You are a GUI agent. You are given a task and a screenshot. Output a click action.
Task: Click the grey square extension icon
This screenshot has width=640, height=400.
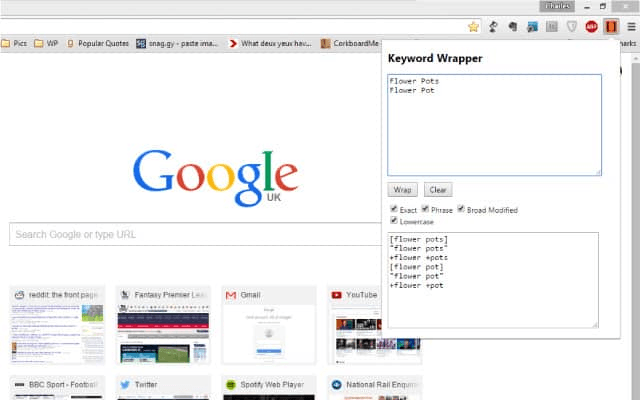pyautogui.click(x=552, y=27)
